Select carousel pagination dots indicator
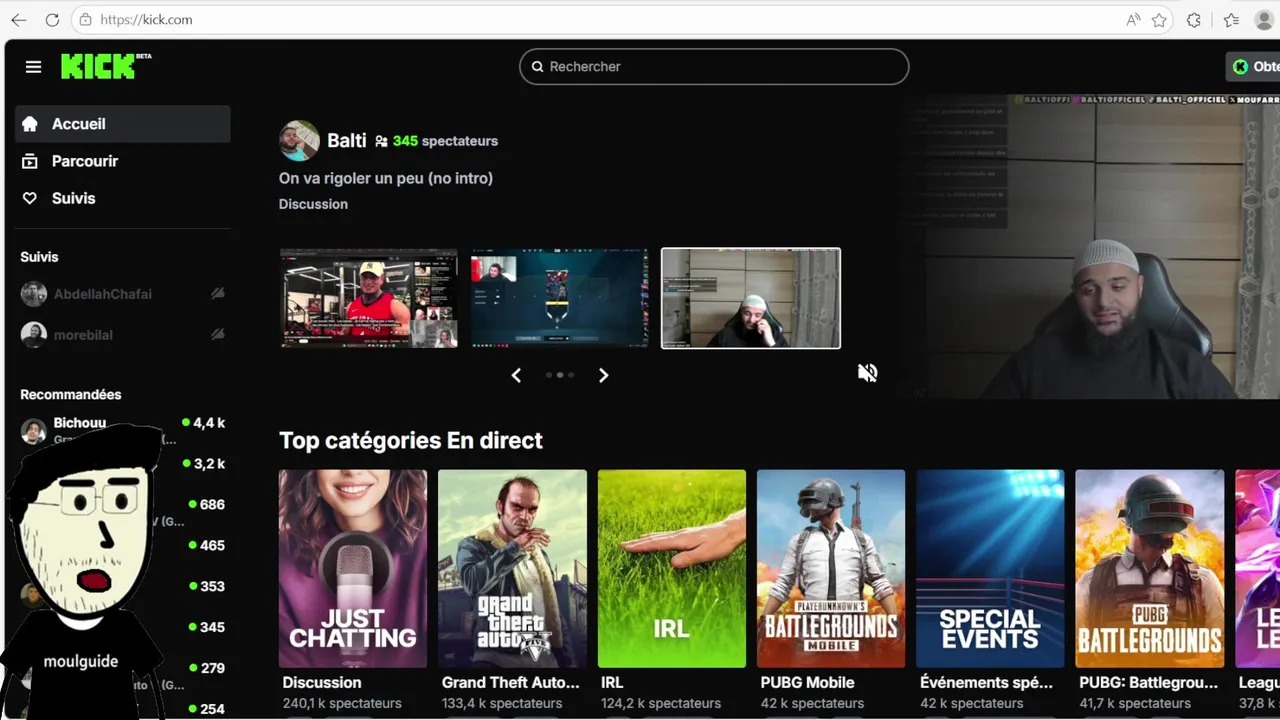The height and width of the screenshot is (720, 1280). click(x=559, y=375)
